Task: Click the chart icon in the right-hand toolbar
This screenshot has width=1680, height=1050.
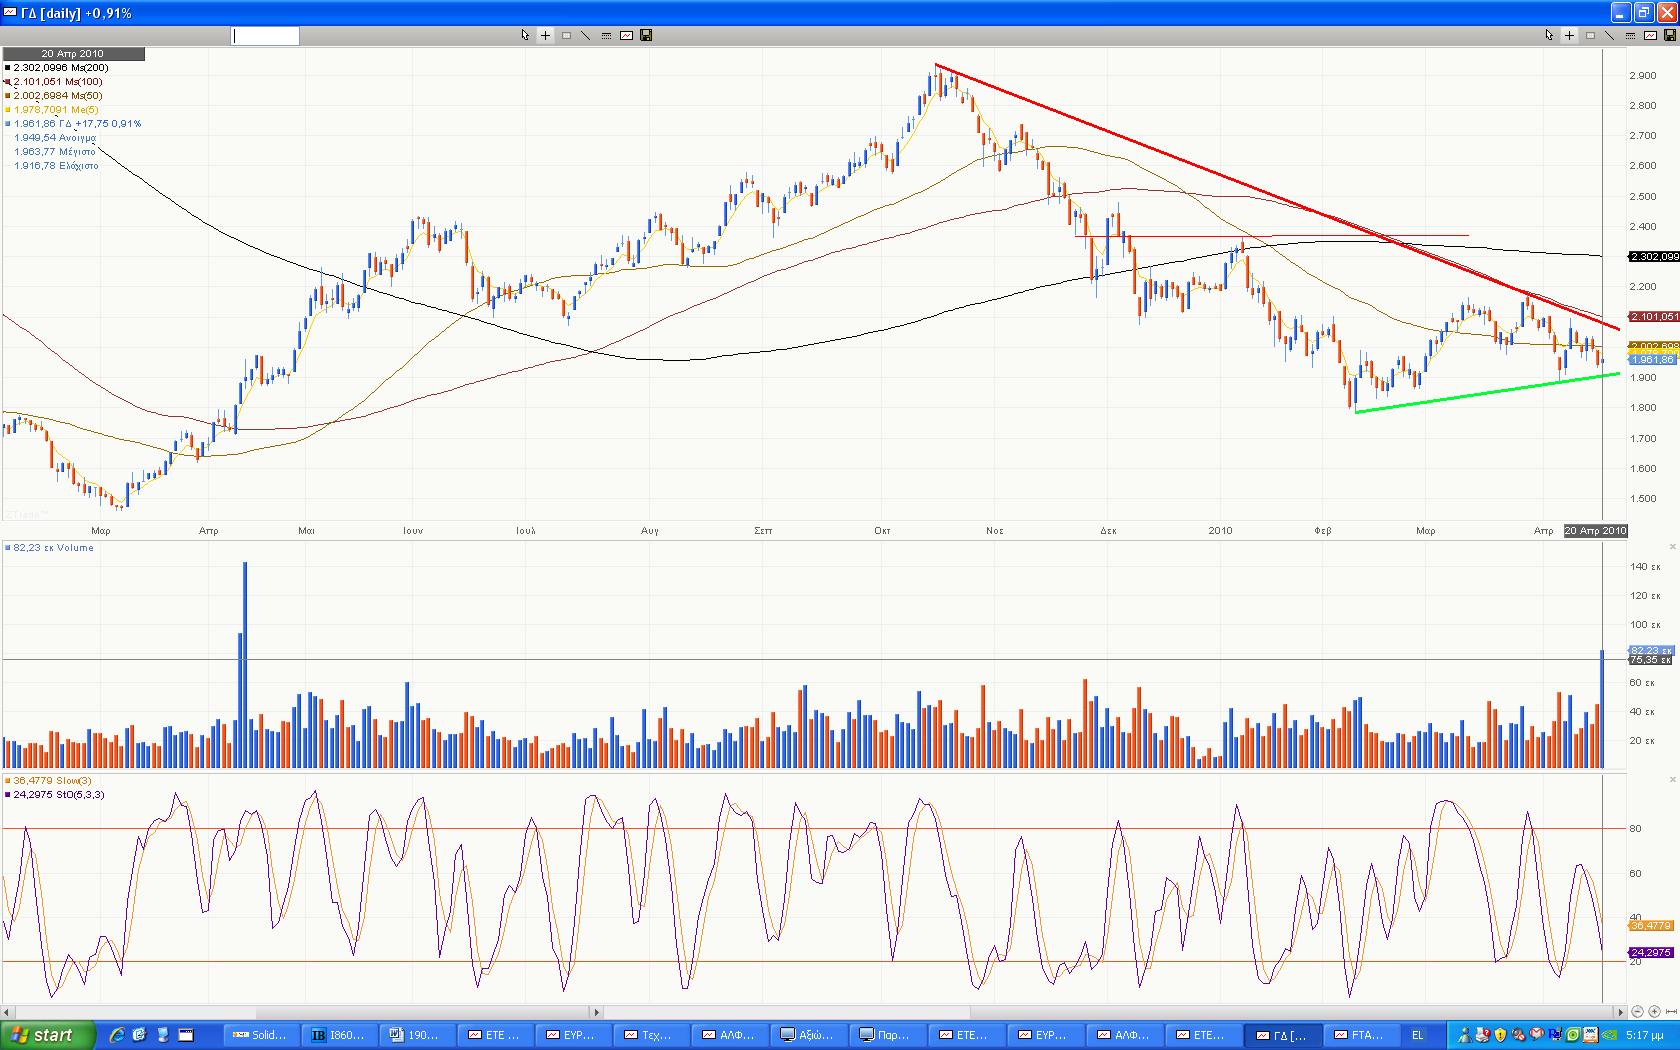Action: tap(1650, 35)
